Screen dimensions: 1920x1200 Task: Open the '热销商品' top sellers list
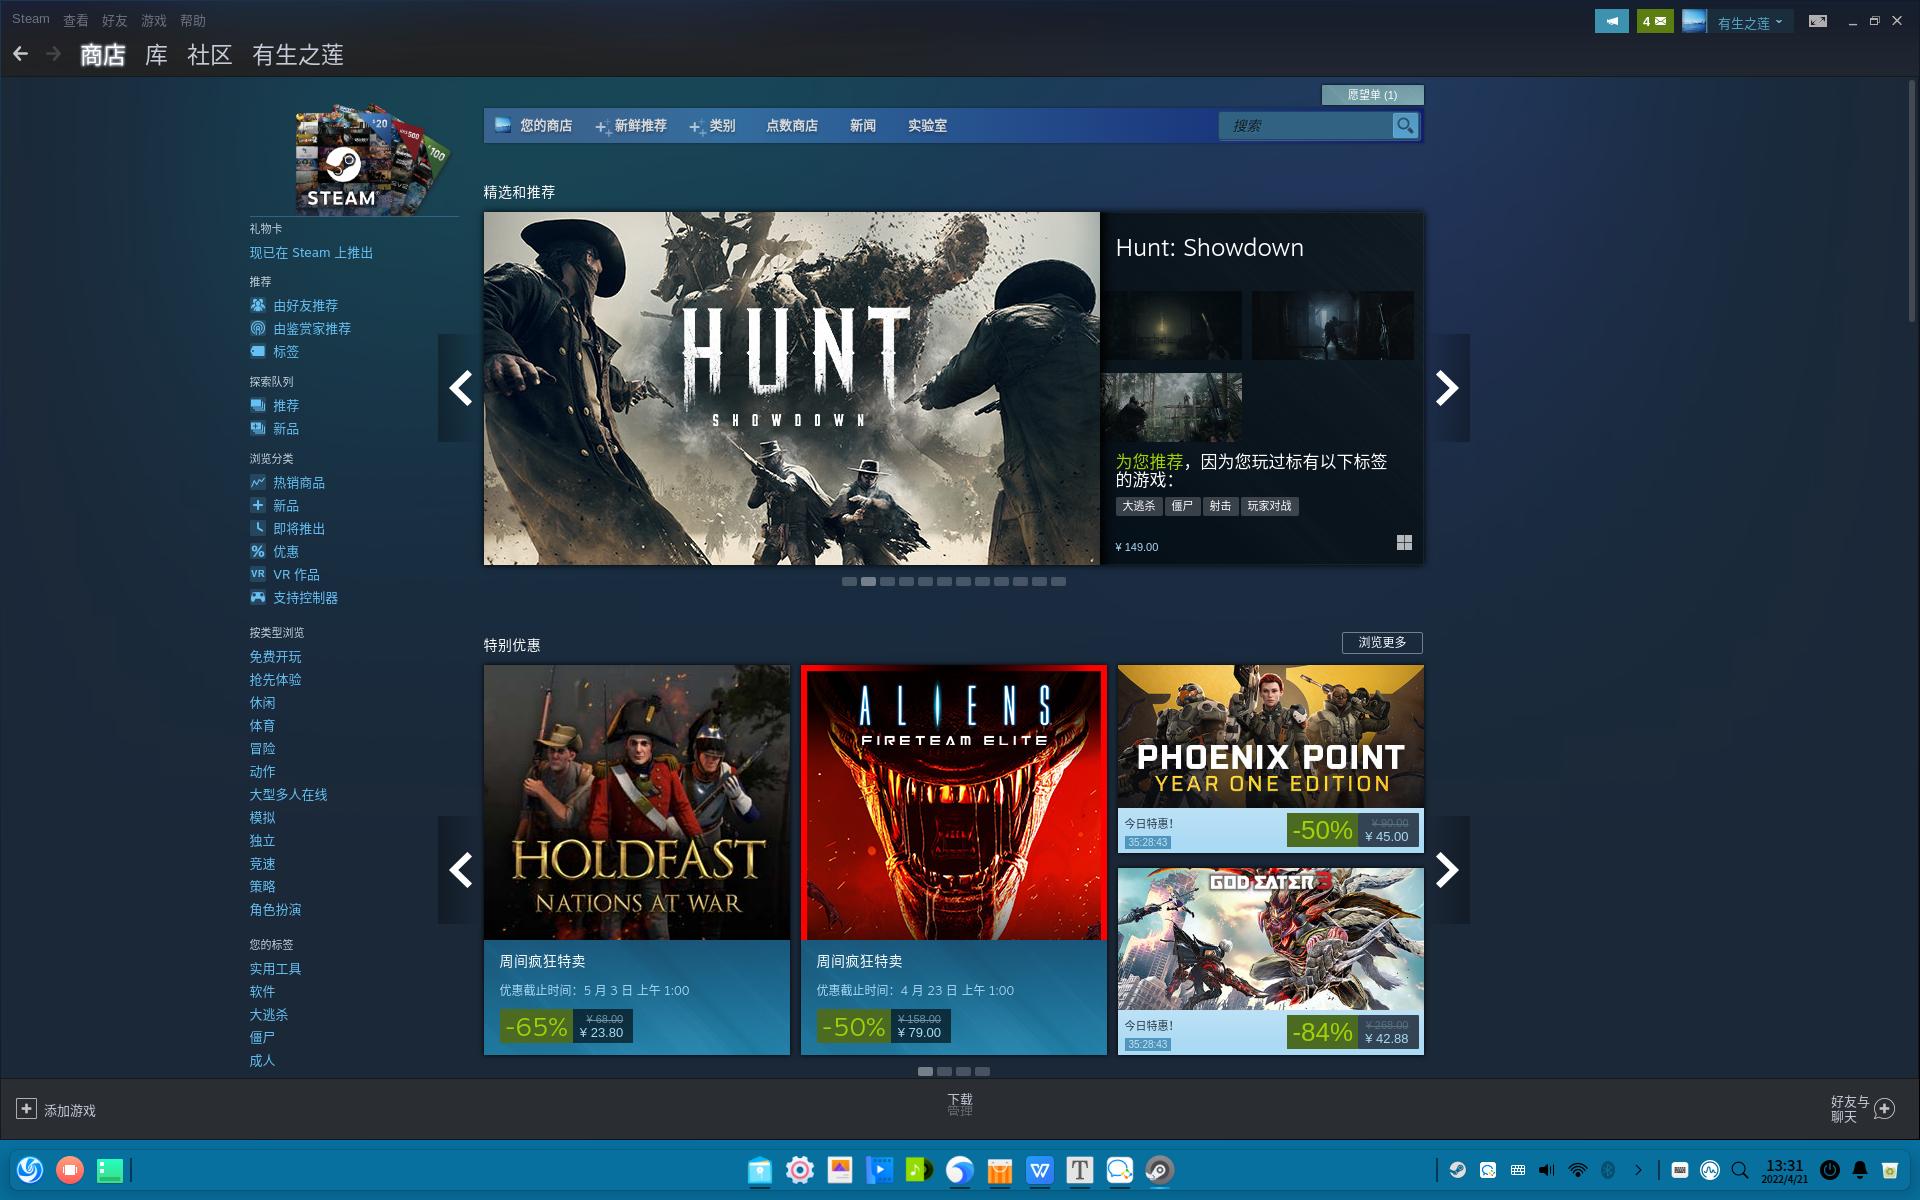click(x=298, y=482)
